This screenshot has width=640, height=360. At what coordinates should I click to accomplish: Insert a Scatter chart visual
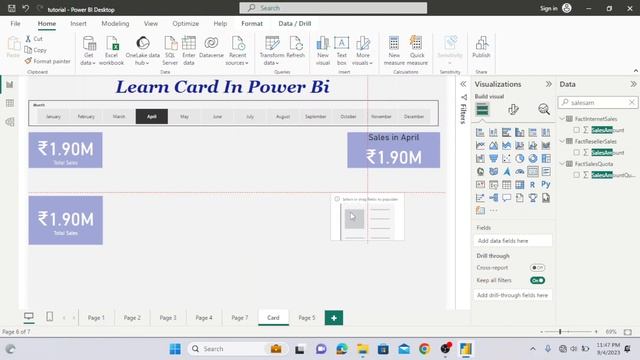pos(507,158)
